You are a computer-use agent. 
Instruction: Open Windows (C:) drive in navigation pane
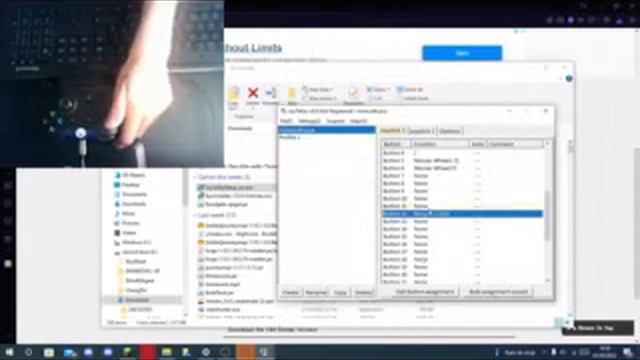[133, 242]
